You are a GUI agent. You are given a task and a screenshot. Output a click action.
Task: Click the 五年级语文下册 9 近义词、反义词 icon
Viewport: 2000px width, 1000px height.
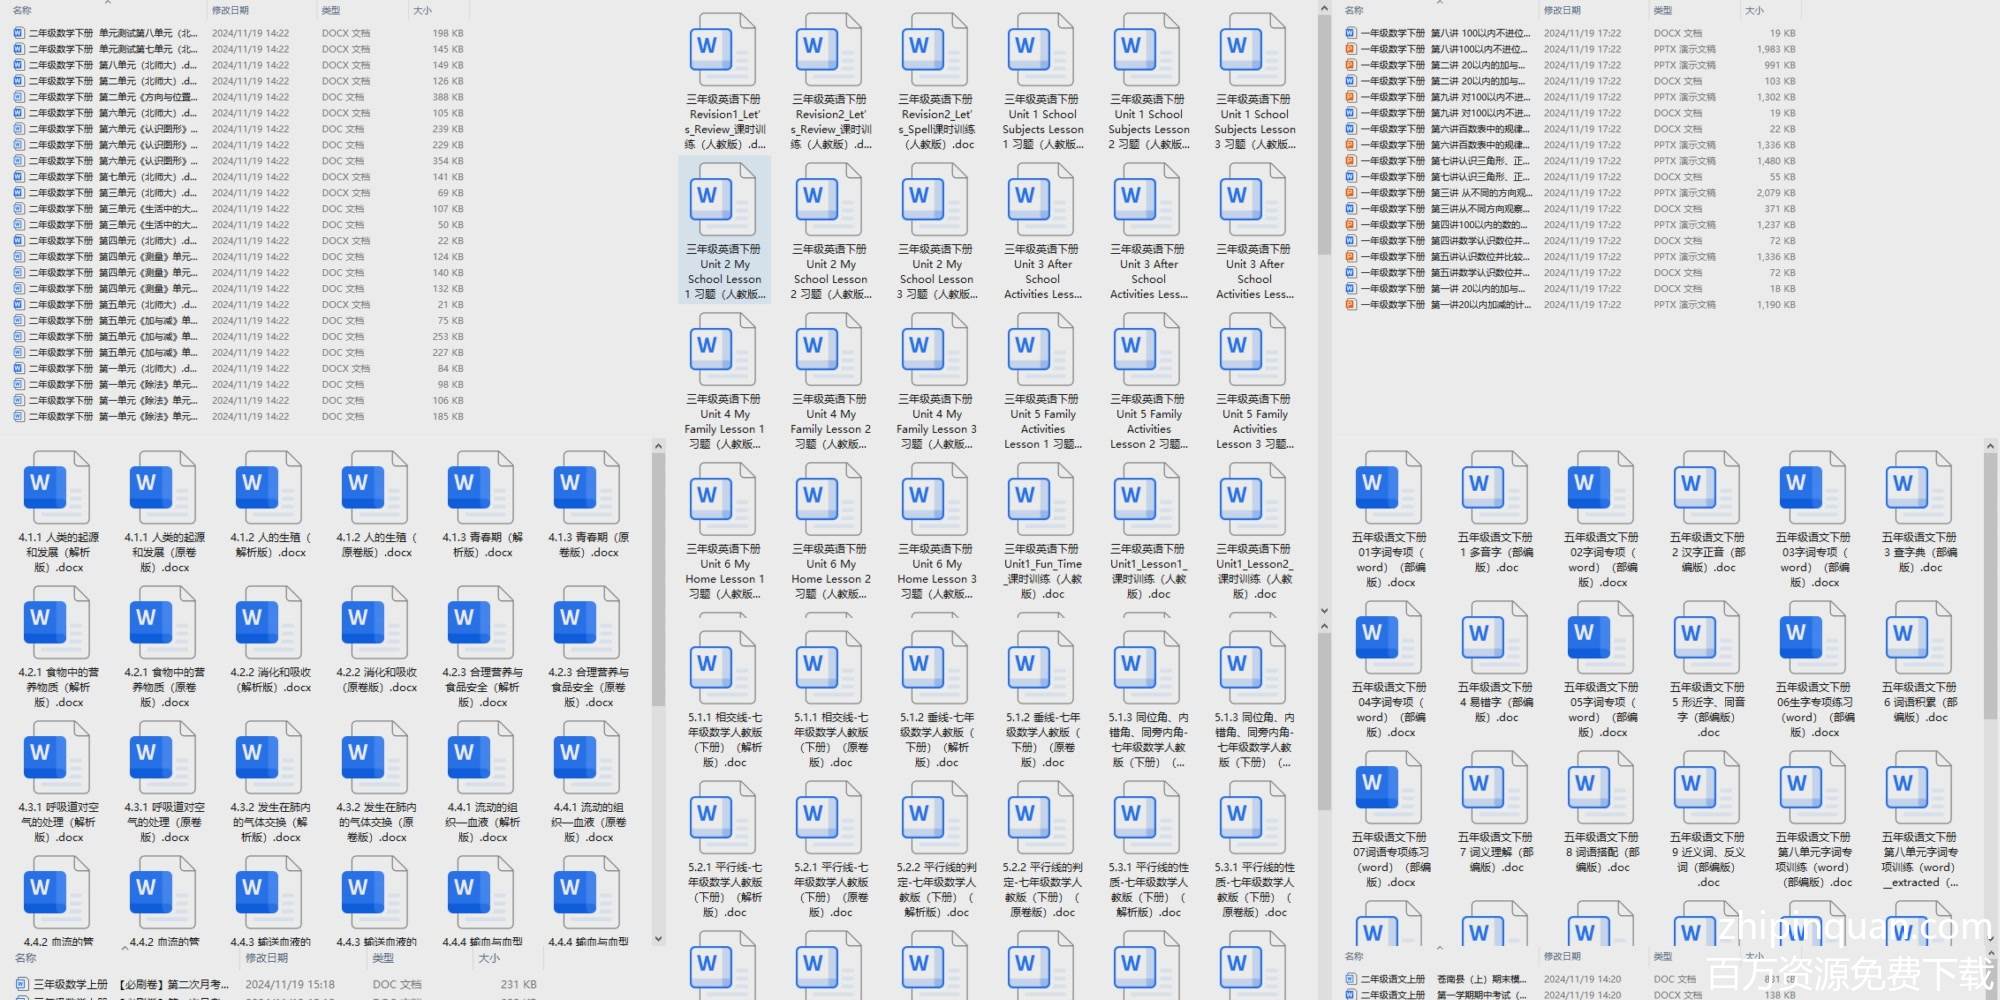click(x=1706, y=788)
